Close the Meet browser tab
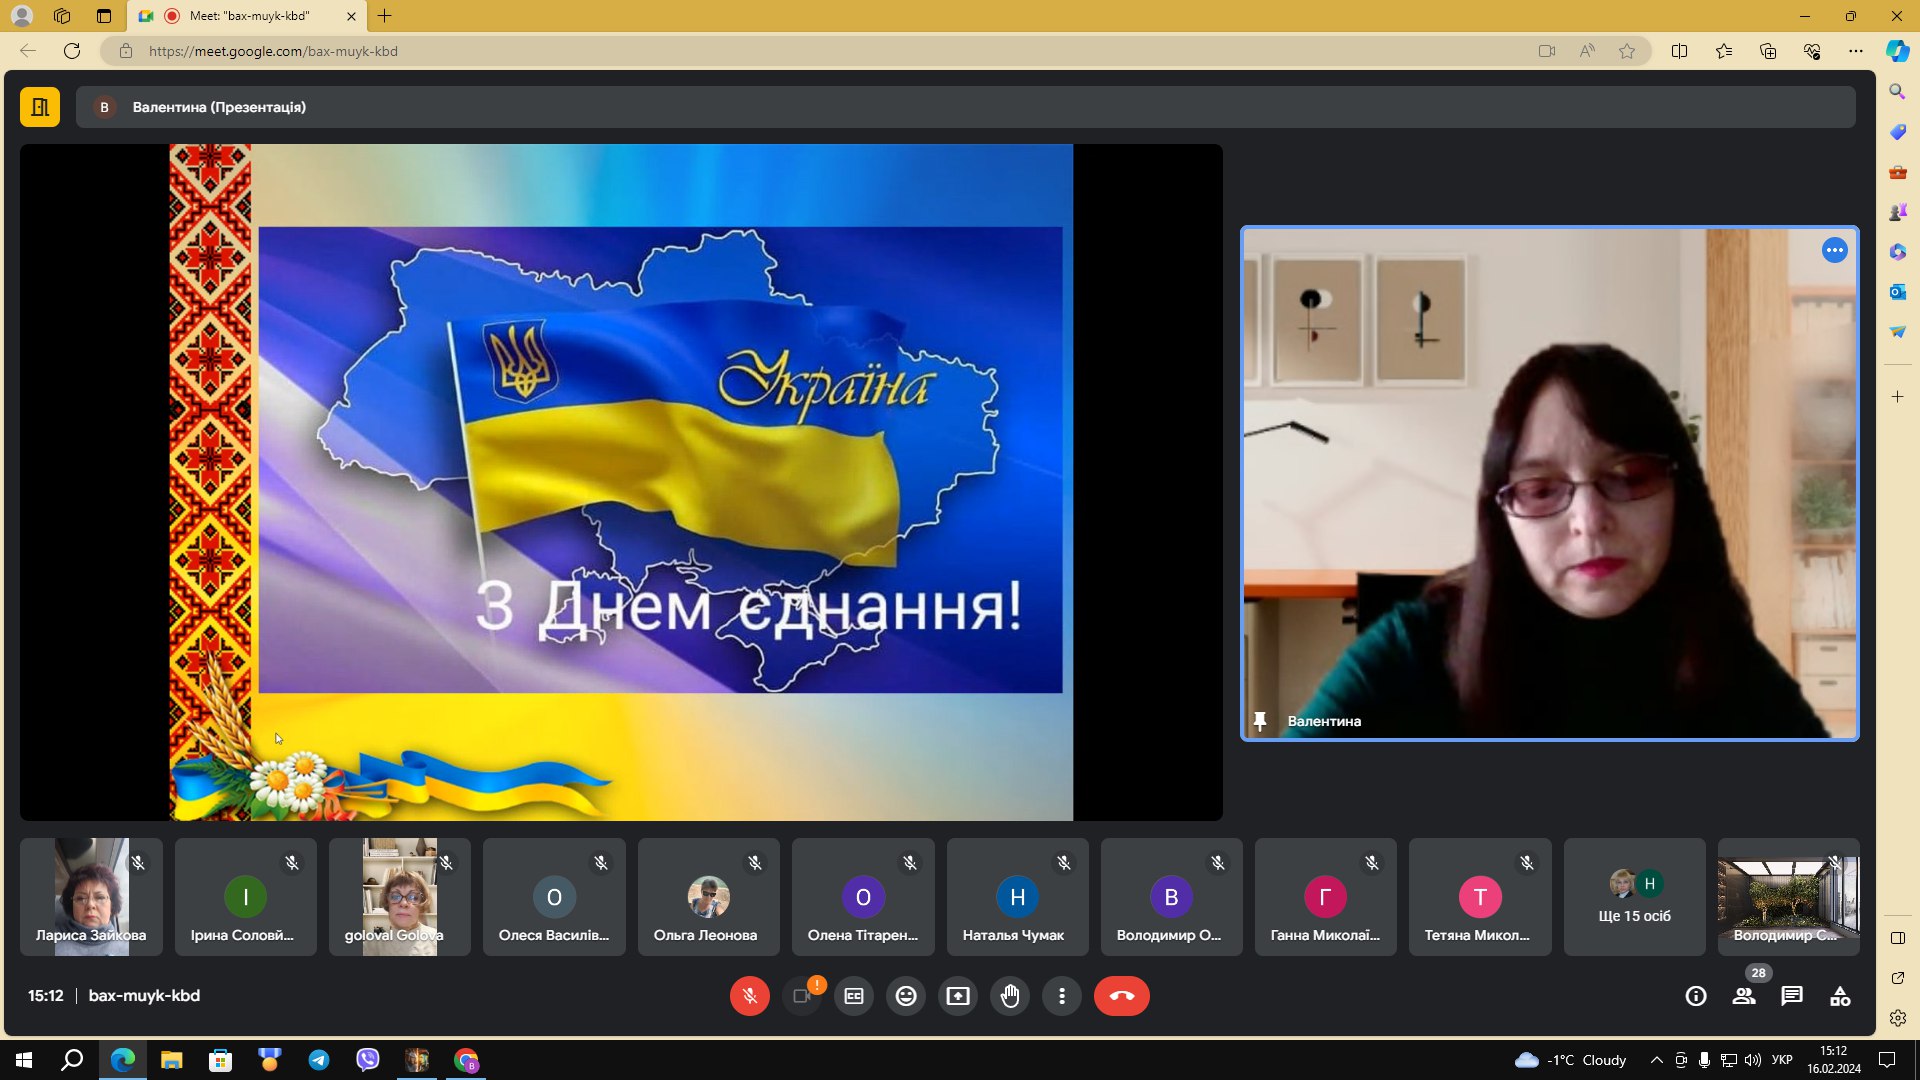 351,16
